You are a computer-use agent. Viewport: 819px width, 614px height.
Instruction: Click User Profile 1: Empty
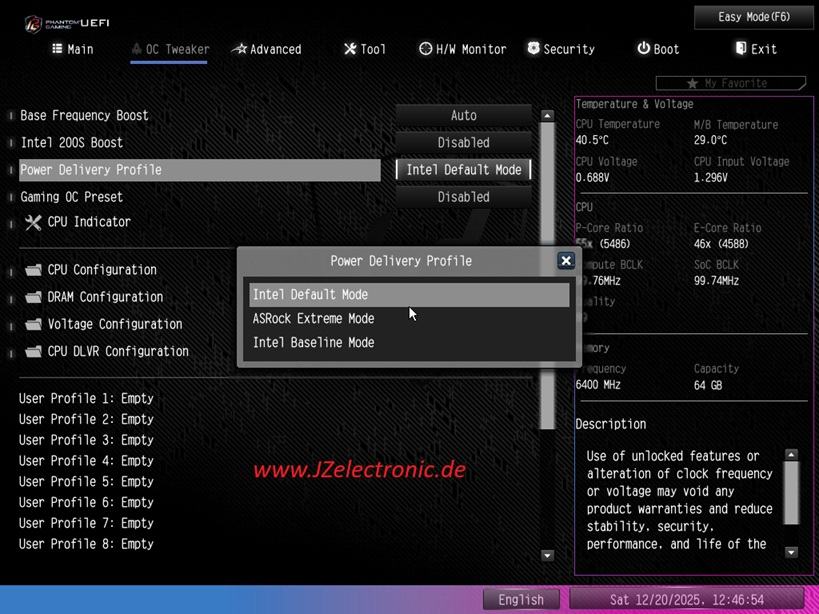(86, 398)
